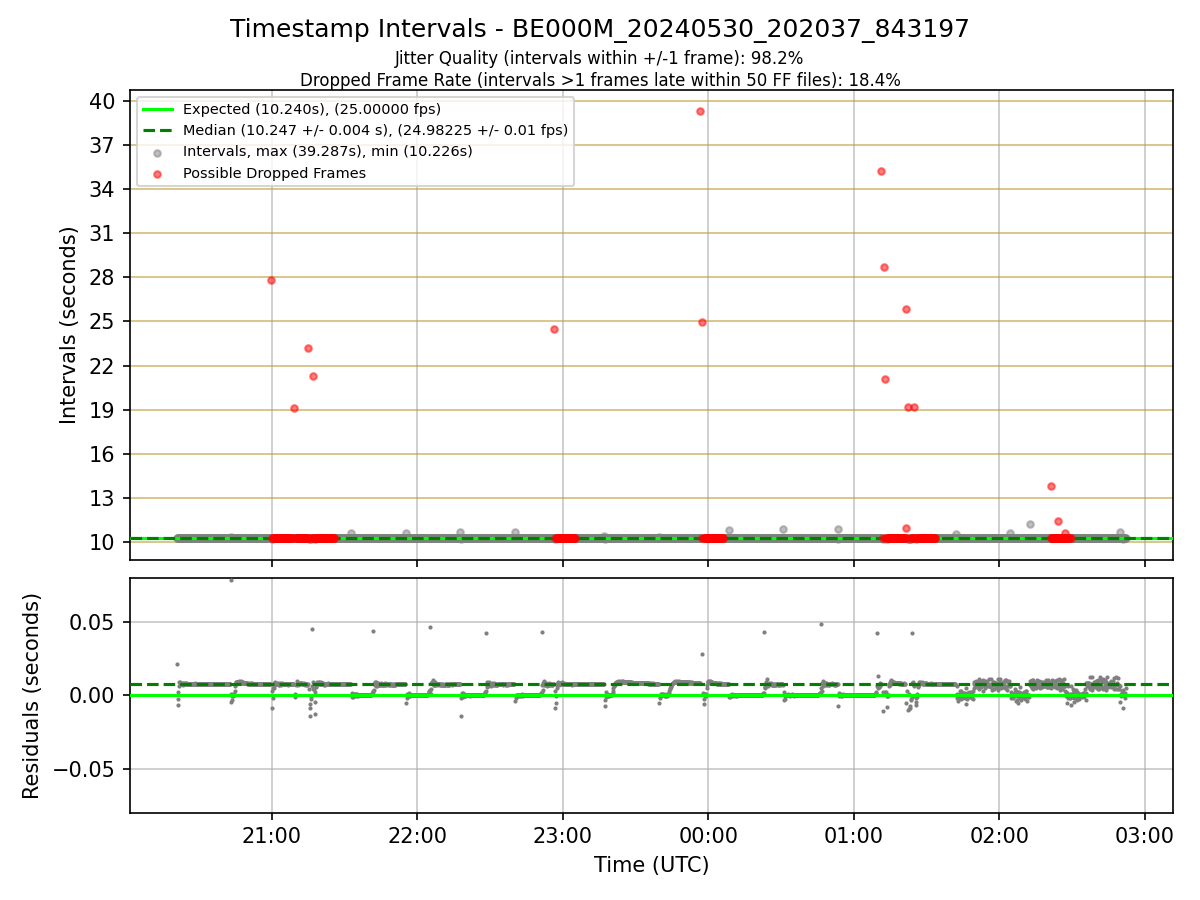Click legend entry "Median (10.247 +/- 0.004 s)"
1200x900 pixels.
click(375, 131)
